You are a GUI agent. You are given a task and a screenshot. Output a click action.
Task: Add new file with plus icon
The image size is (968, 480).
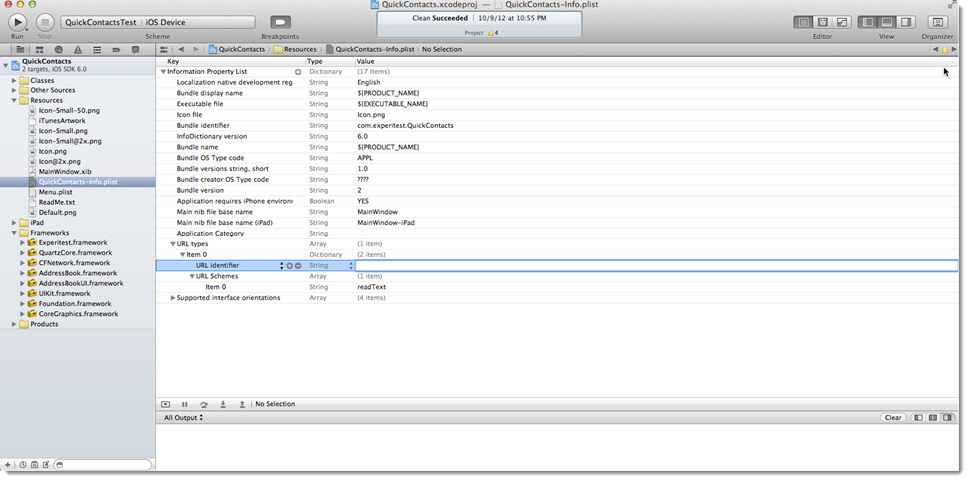pyautogui.click(x=8, y=465)
